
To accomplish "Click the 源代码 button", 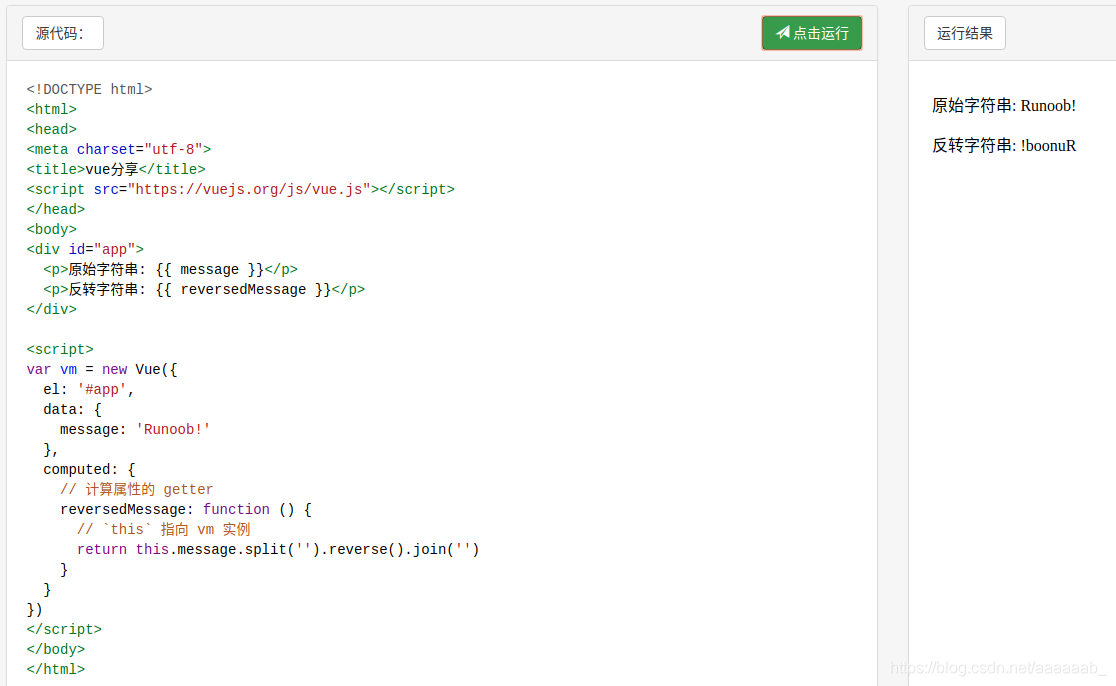I will coord(62,33).
